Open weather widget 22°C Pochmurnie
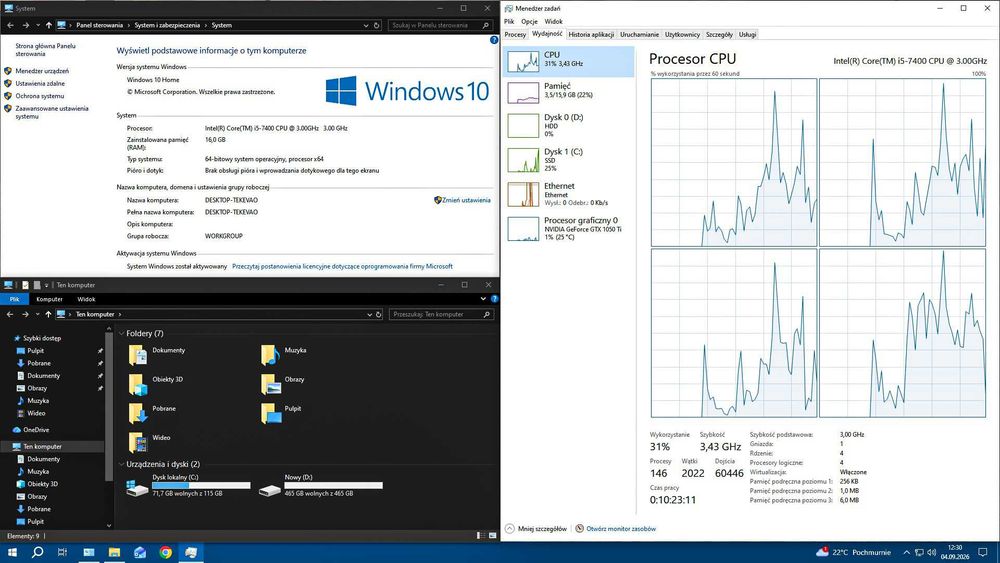Screen dimensions: 1000x563 [853, 552]
